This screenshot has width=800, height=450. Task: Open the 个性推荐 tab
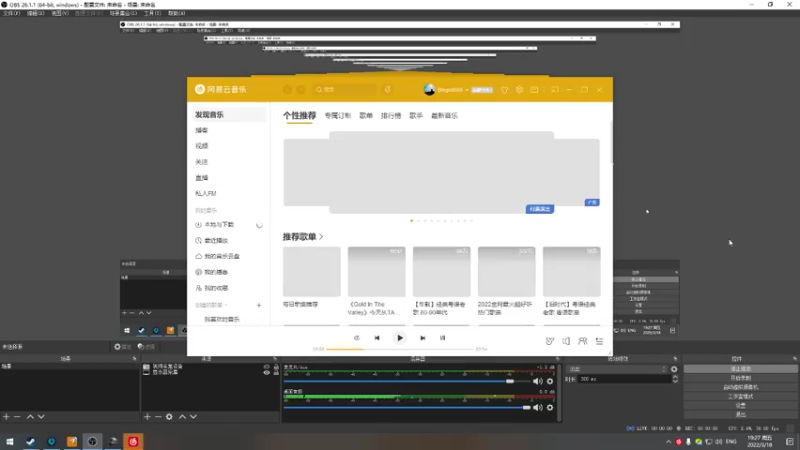click(299, 116)
